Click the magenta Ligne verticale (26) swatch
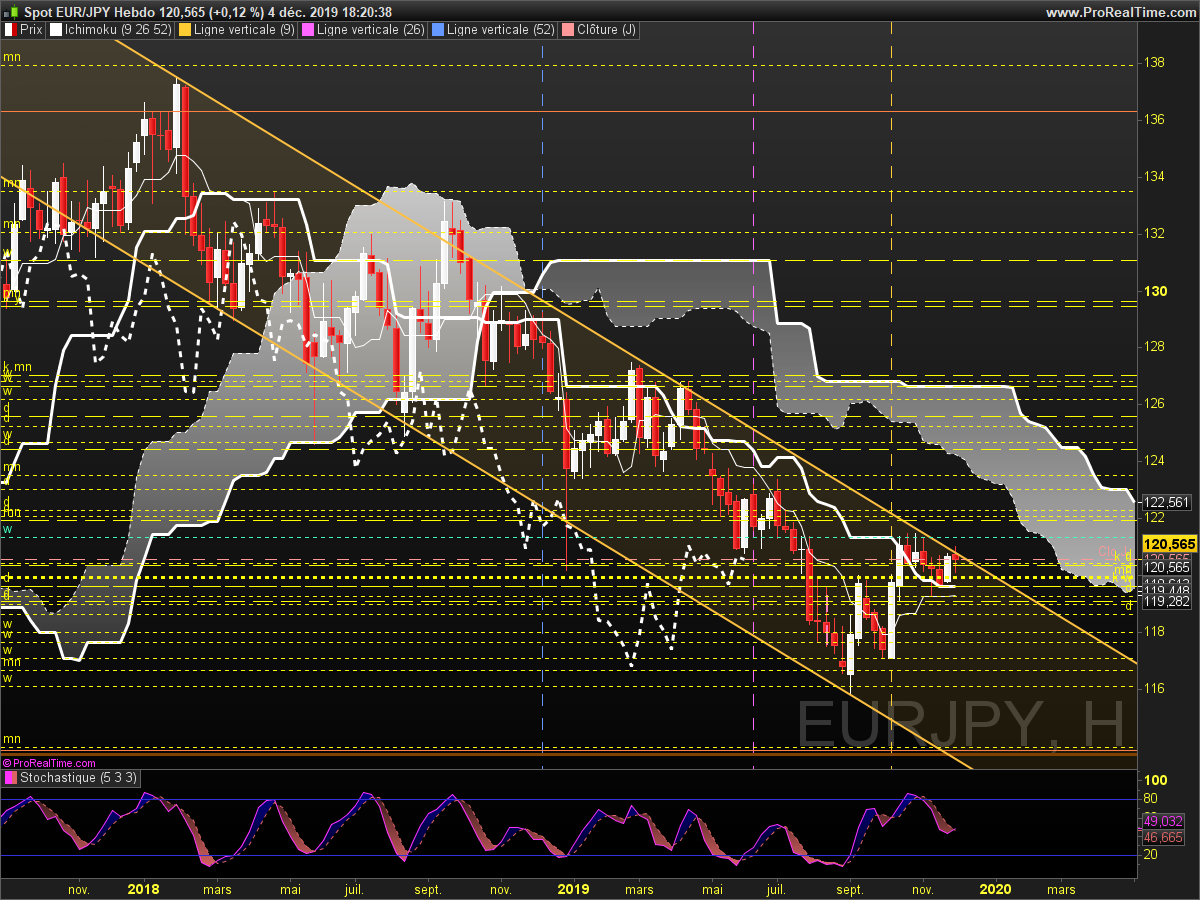Viewport: 1200px width, 900px height. click(308, 30)
